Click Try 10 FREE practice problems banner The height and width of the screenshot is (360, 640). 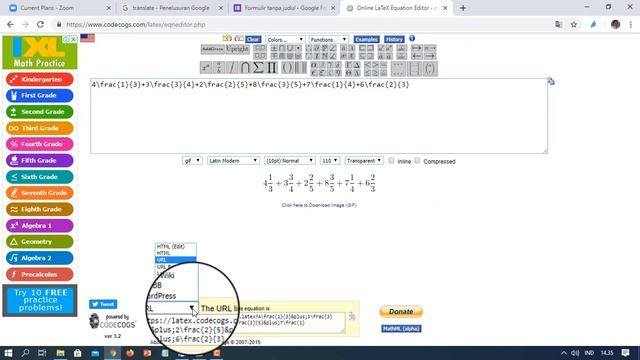click(x=40, y=300)
